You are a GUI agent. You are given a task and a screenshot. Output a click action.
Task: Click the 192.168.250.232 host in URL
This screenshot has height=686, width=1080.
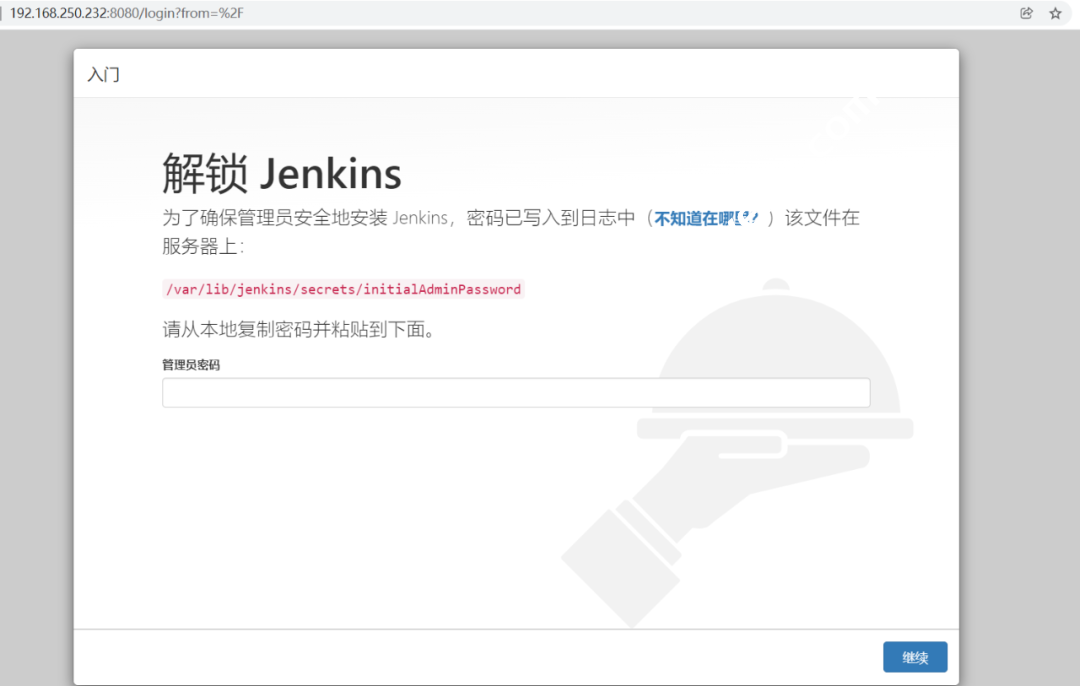[x=58, y=13]
